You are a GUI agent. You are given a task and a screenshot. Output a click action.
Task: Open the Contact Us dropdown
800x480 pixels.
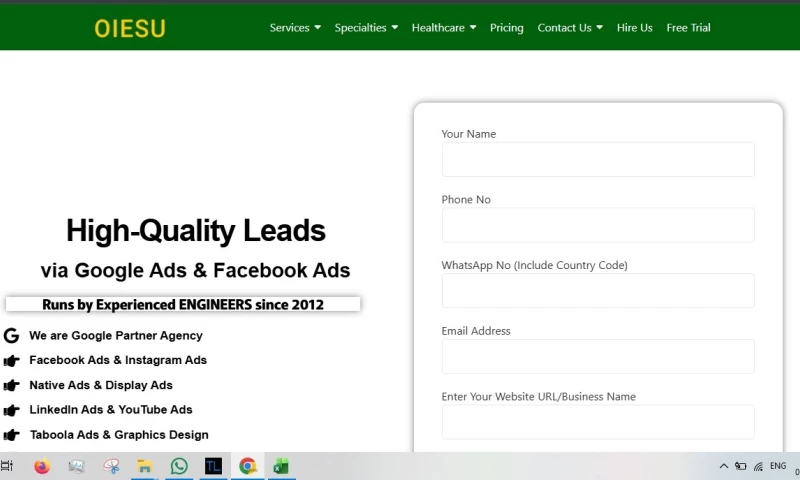click(x=570, y=28)
